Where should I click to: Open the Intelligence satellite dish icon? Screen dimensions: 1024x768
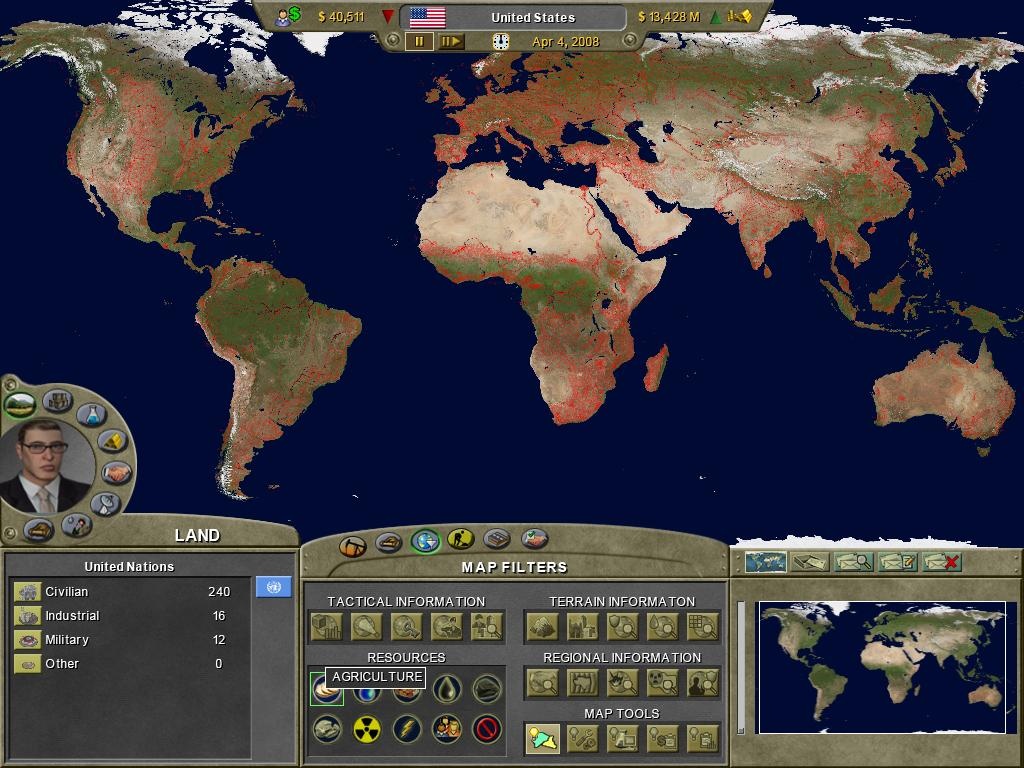[105, 503]
